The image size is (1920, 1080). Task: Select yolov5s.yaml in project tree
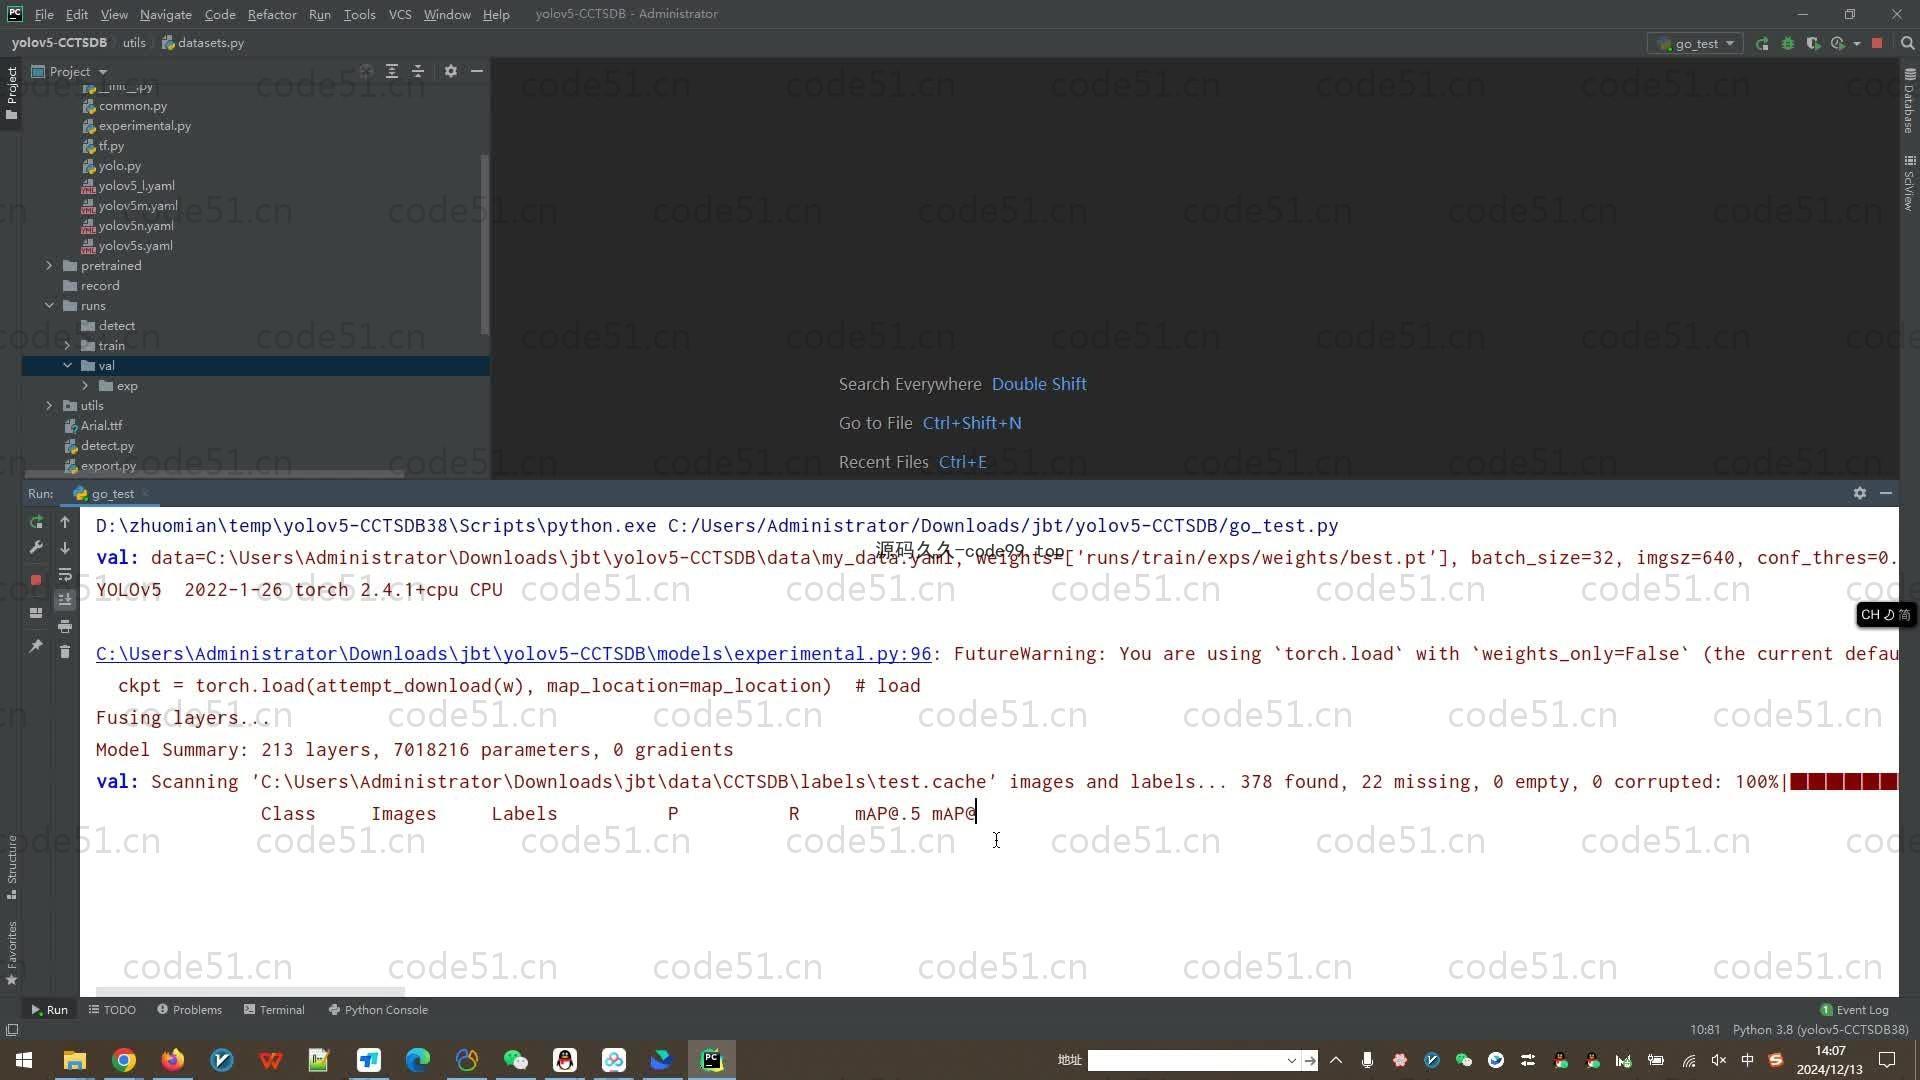135,246
